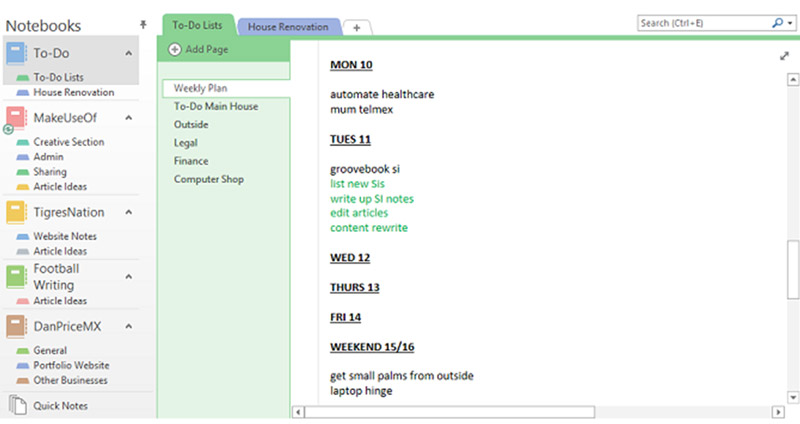This screenshot has width=800, height=424.
Task: Click the horizontal scrollbar at bottom
Action: point(450,412)
